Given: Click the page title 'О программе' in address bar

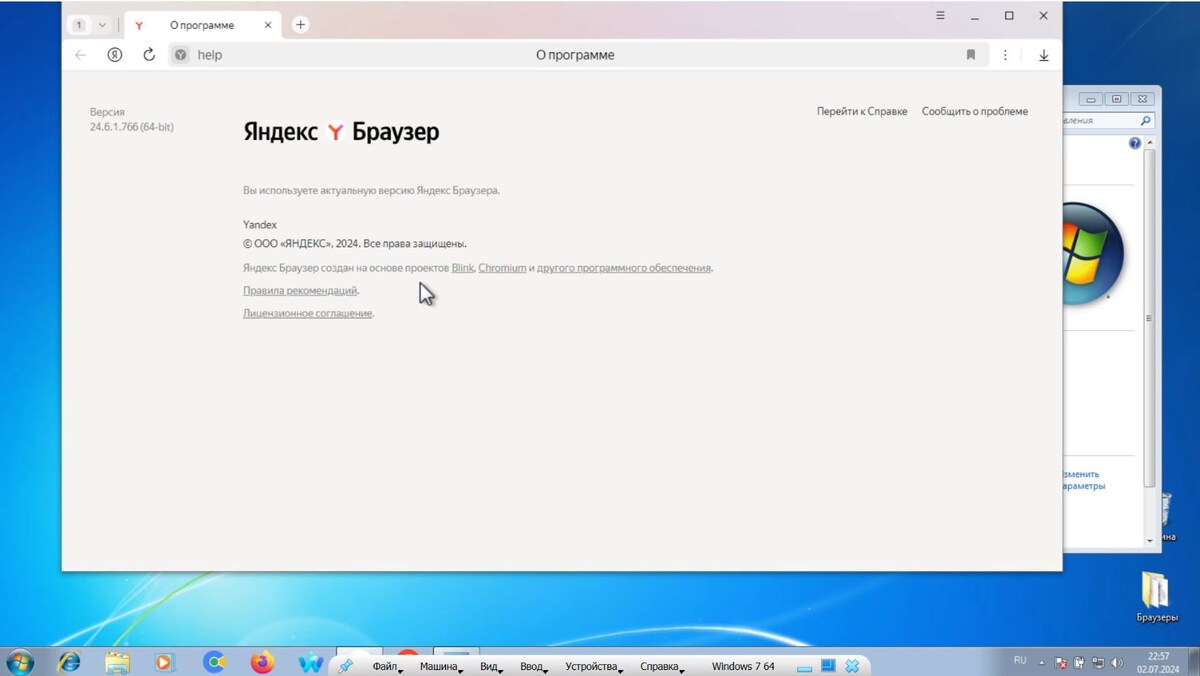Looking at the screenshot, I should click(x=575, y=55).
